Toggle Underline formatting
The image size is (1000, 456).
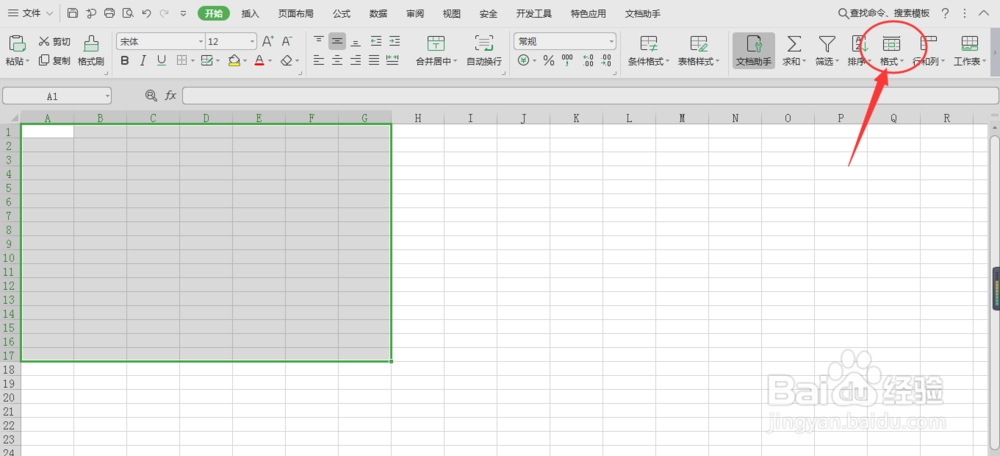click(x=162, y=61)
